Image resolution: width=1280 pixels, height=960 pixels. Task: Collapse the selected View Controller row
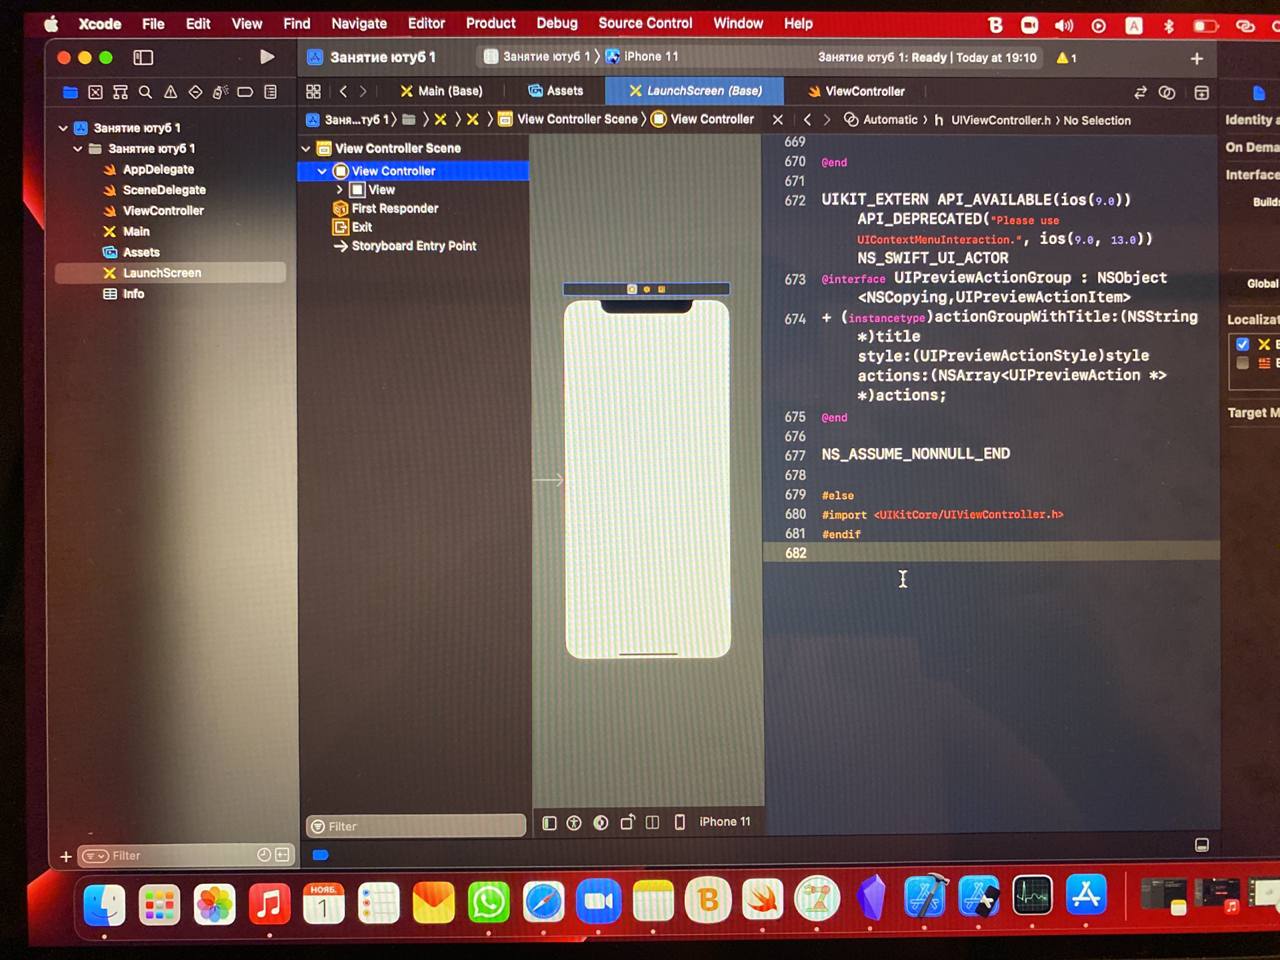tap(322, 171)
